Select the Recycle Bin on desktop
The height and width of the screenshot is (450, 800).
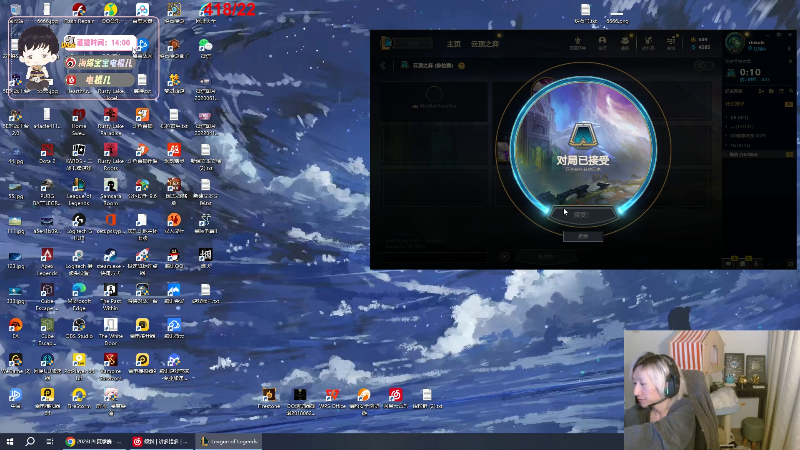[15, 13]
